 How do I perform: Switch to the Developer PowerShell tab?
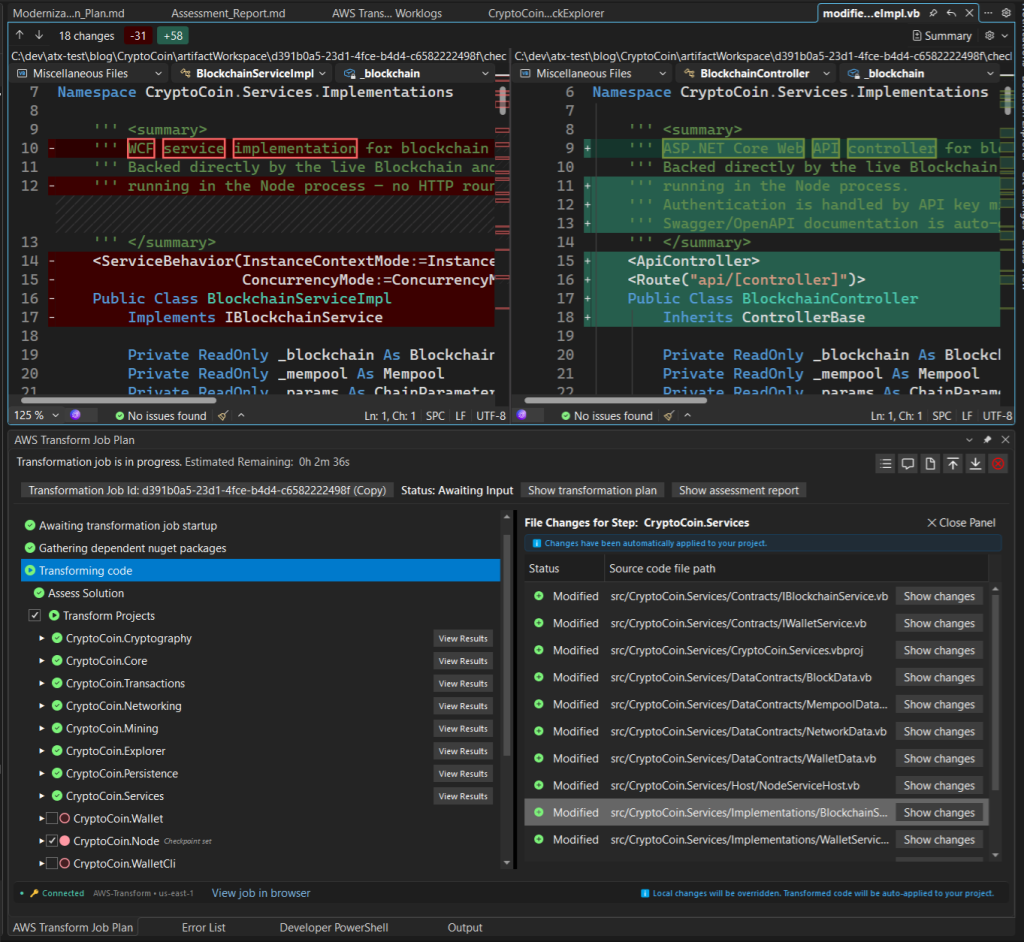point(334,927)
